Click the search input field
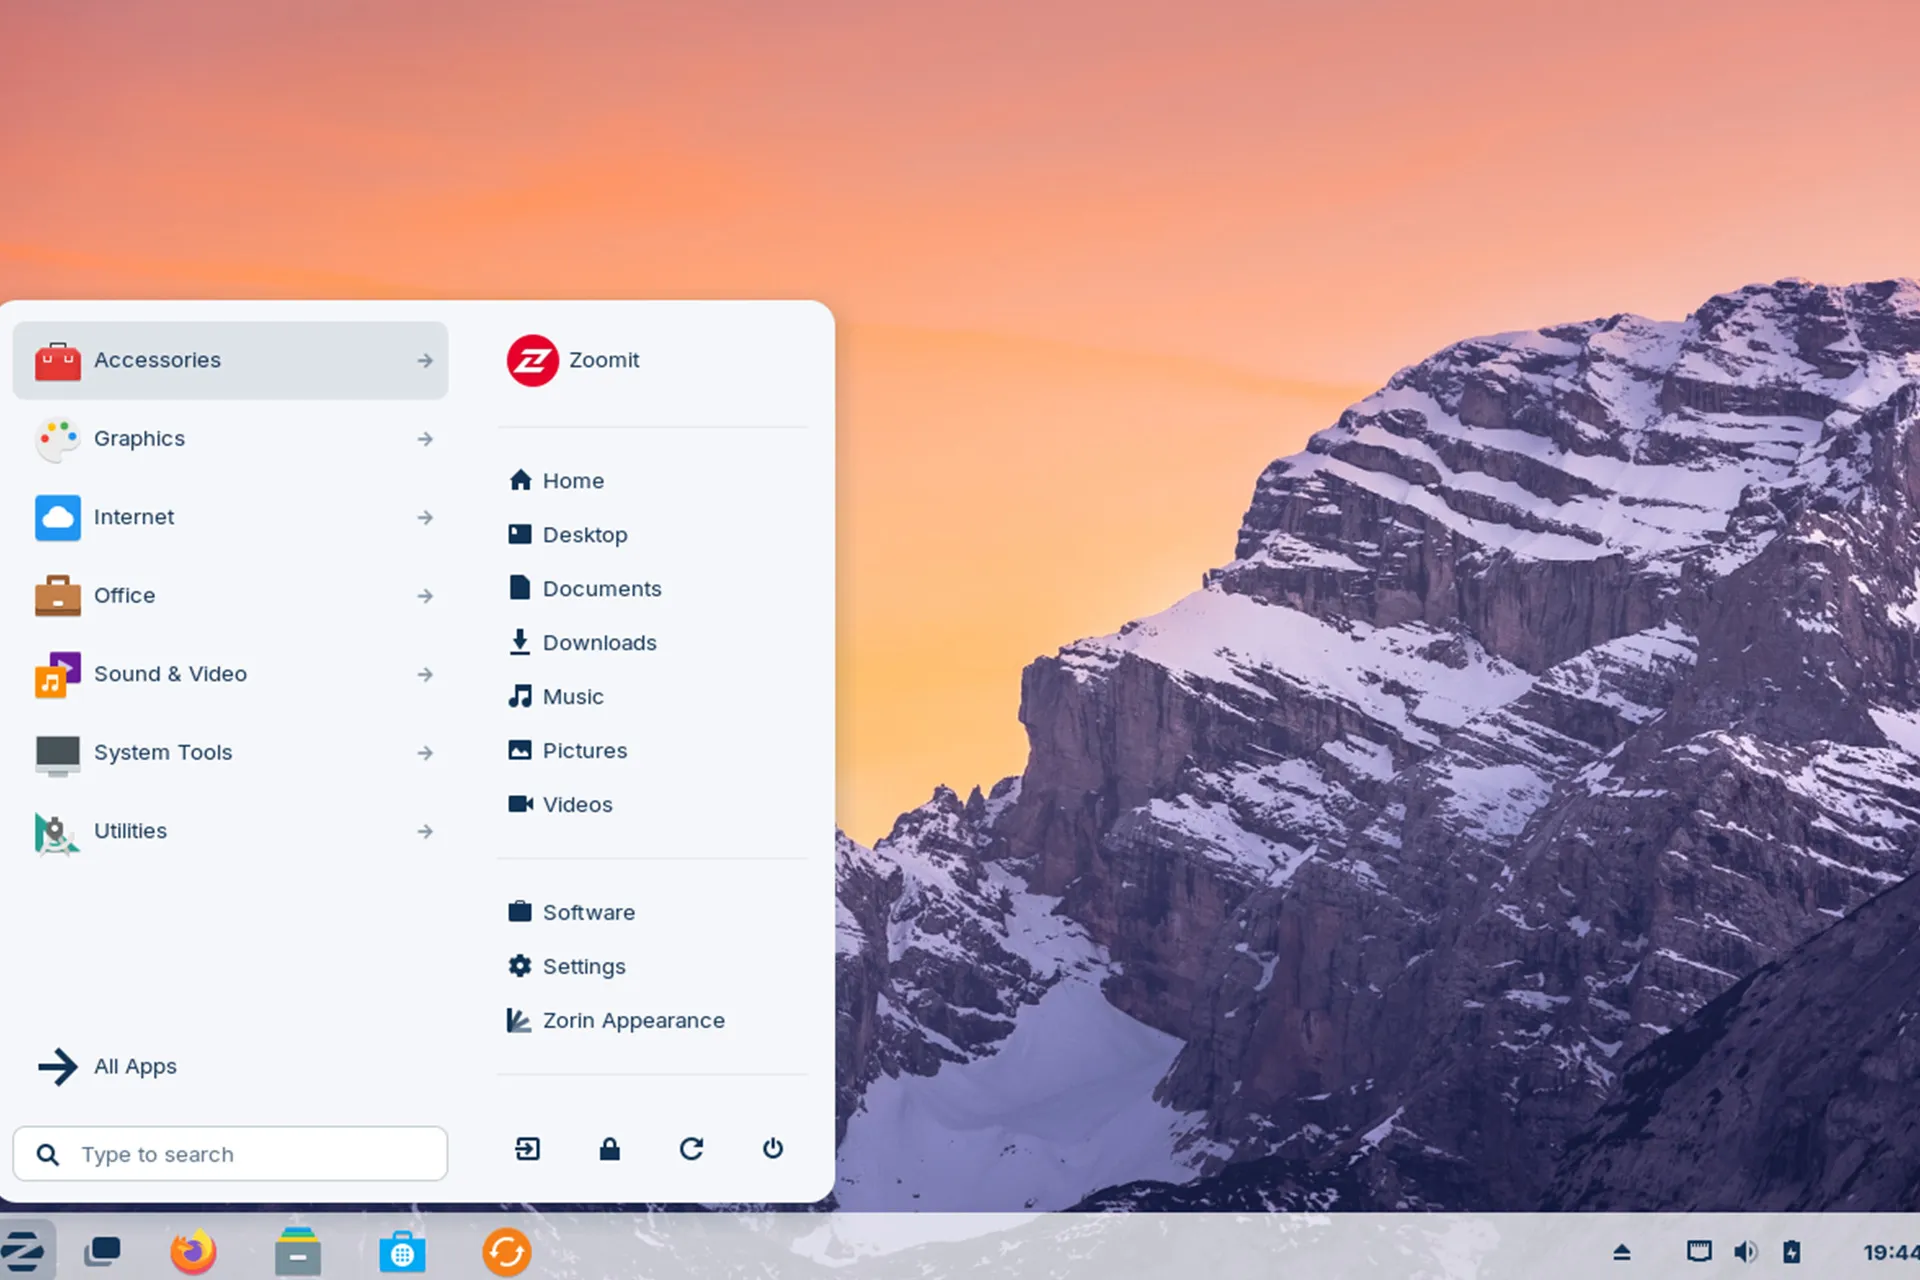This screenshot has width=1920, height=1280. pyautogui.click(x=231, y=1153)
